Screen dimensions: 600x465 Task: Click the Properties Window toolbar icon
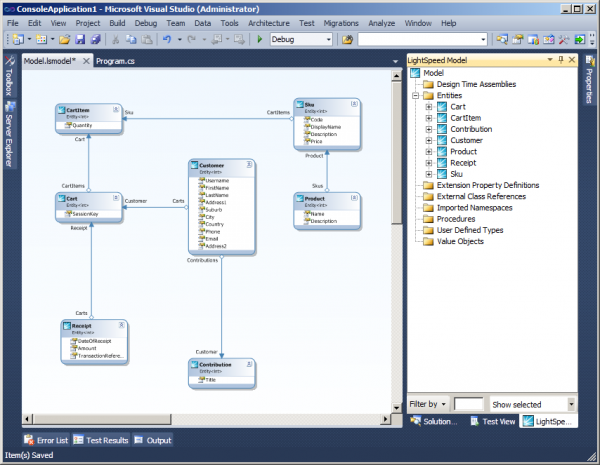click(x=518, y=39)
